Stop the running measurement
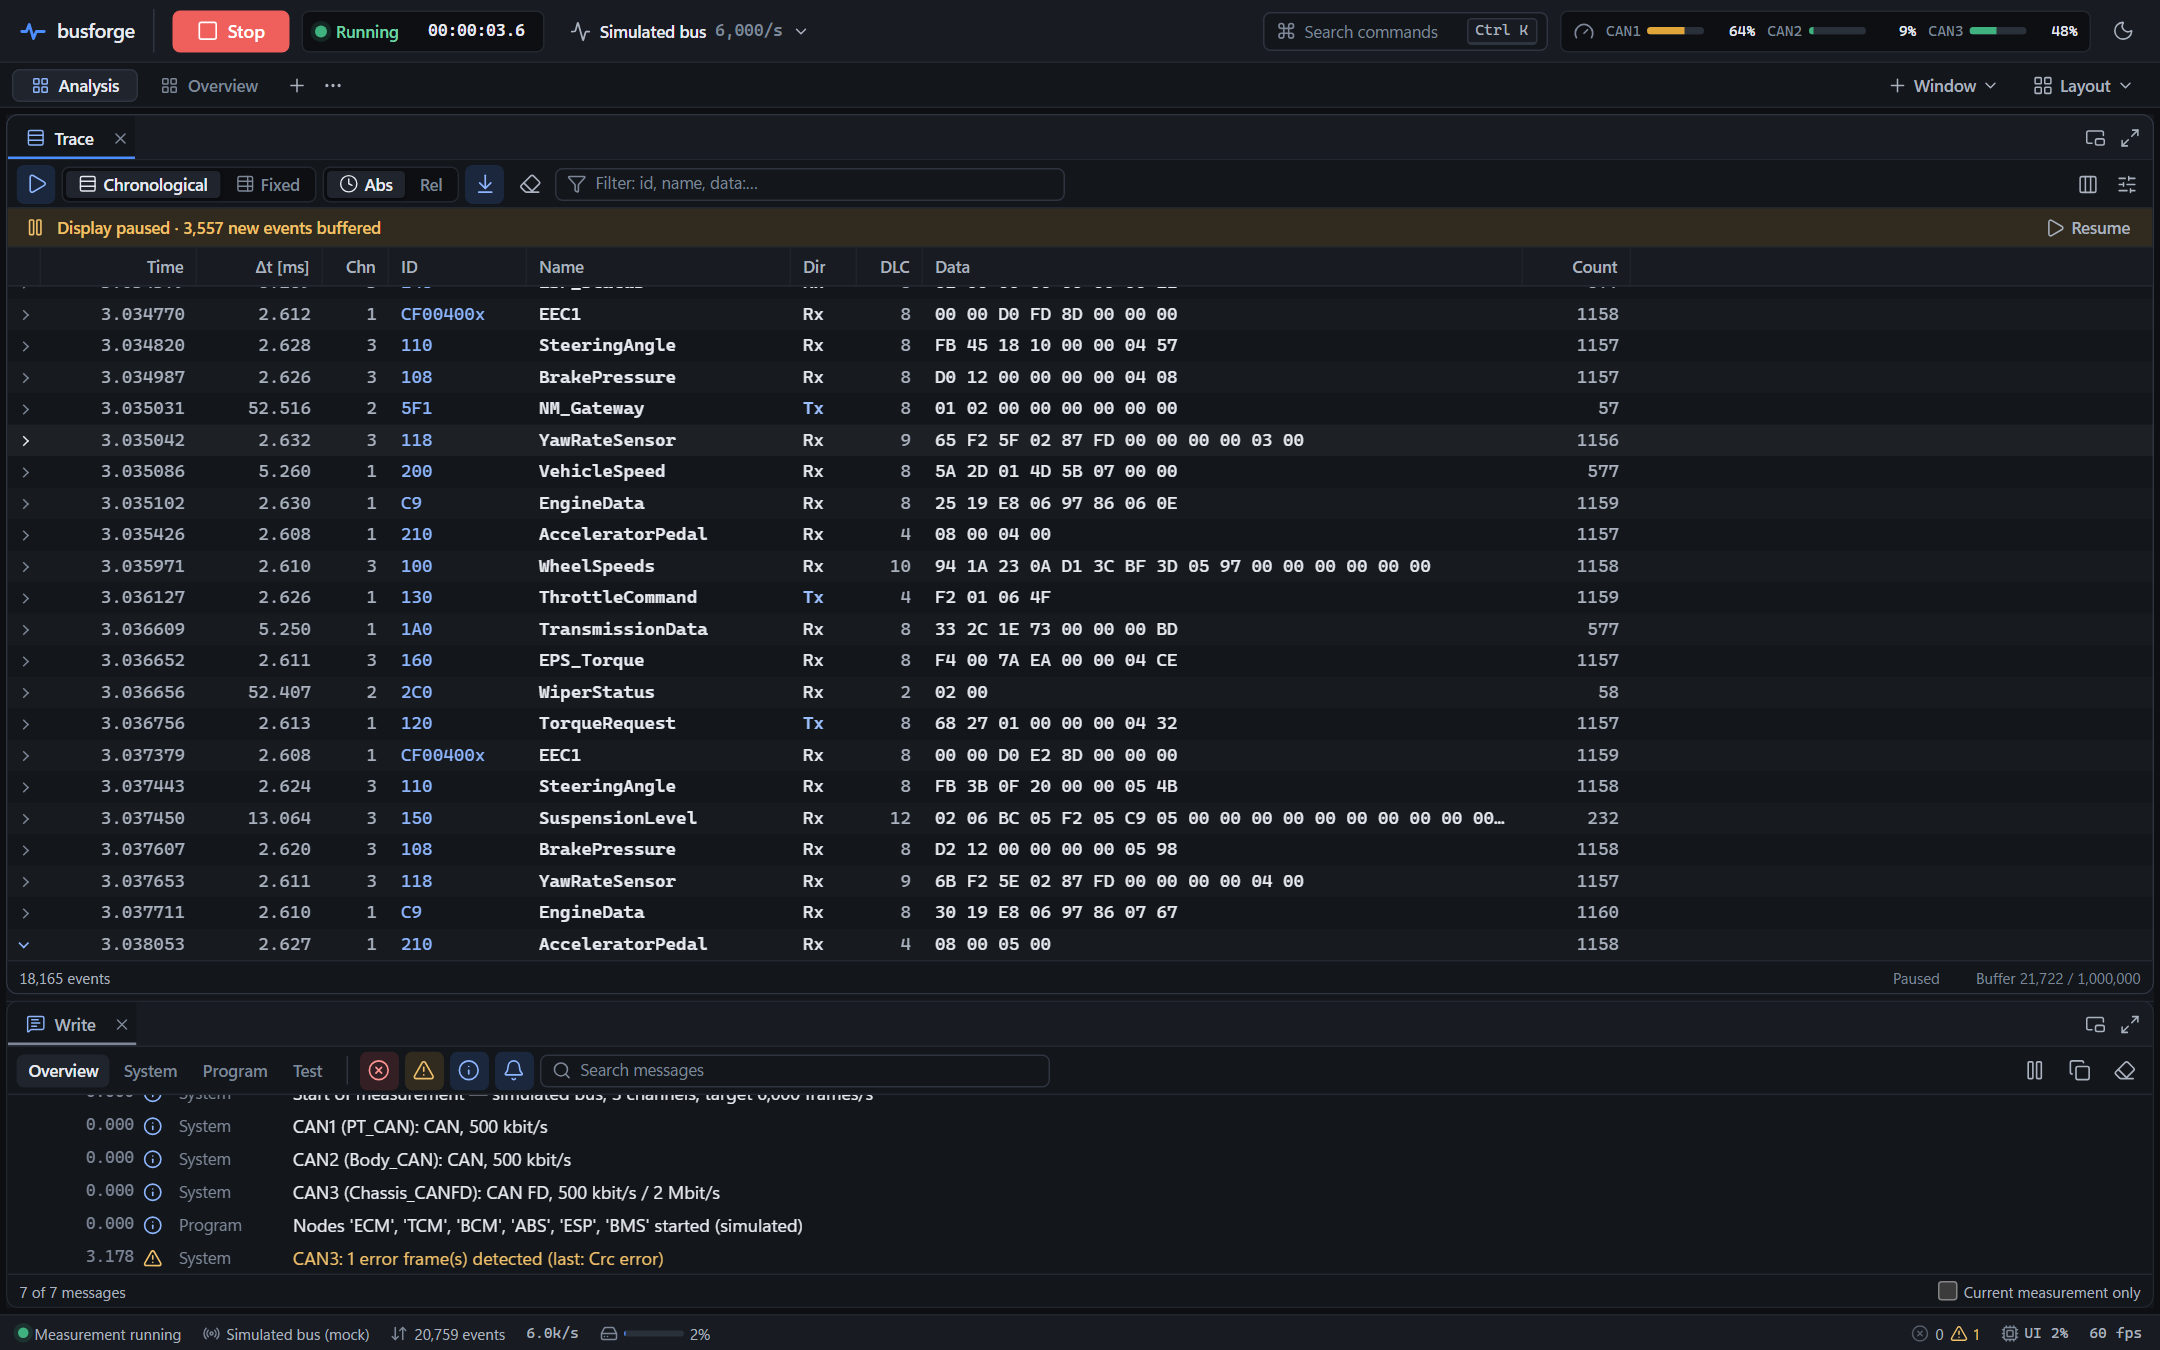Viewport: 2160px width, 1350px height. point(230,31)
